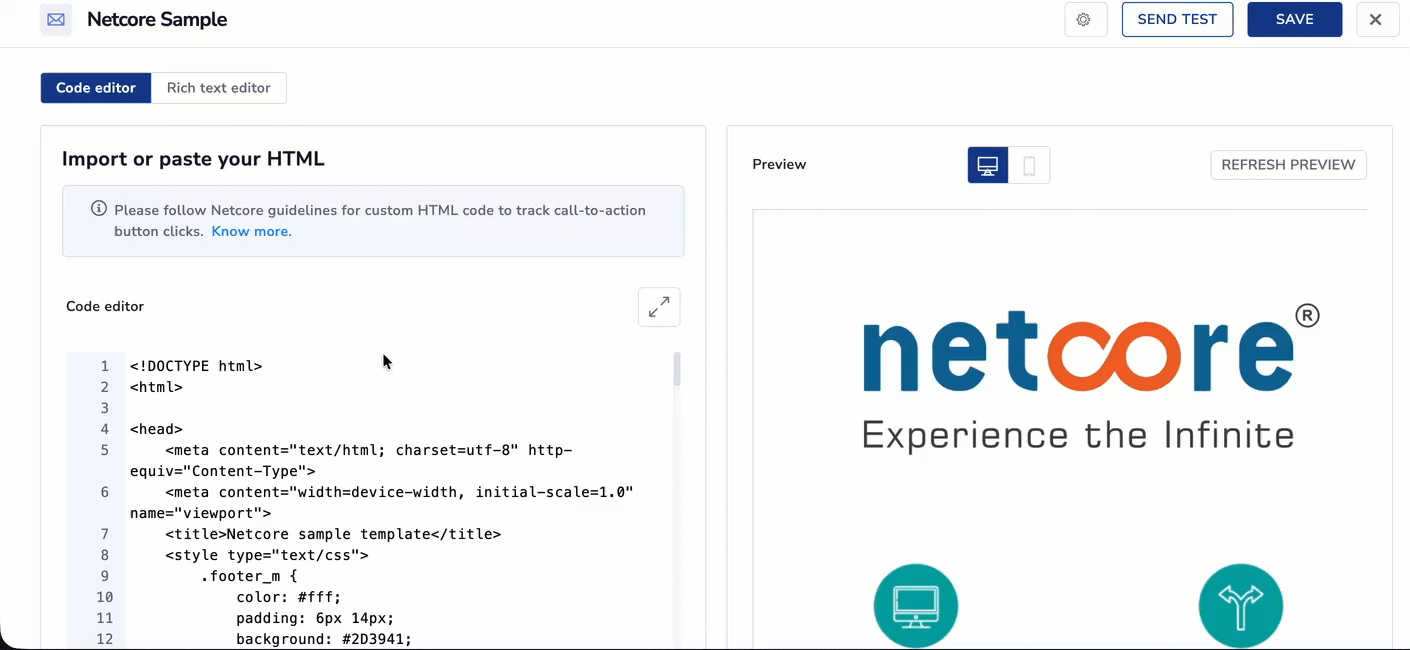Switch preview to desktop view

[x=988, y=165]
